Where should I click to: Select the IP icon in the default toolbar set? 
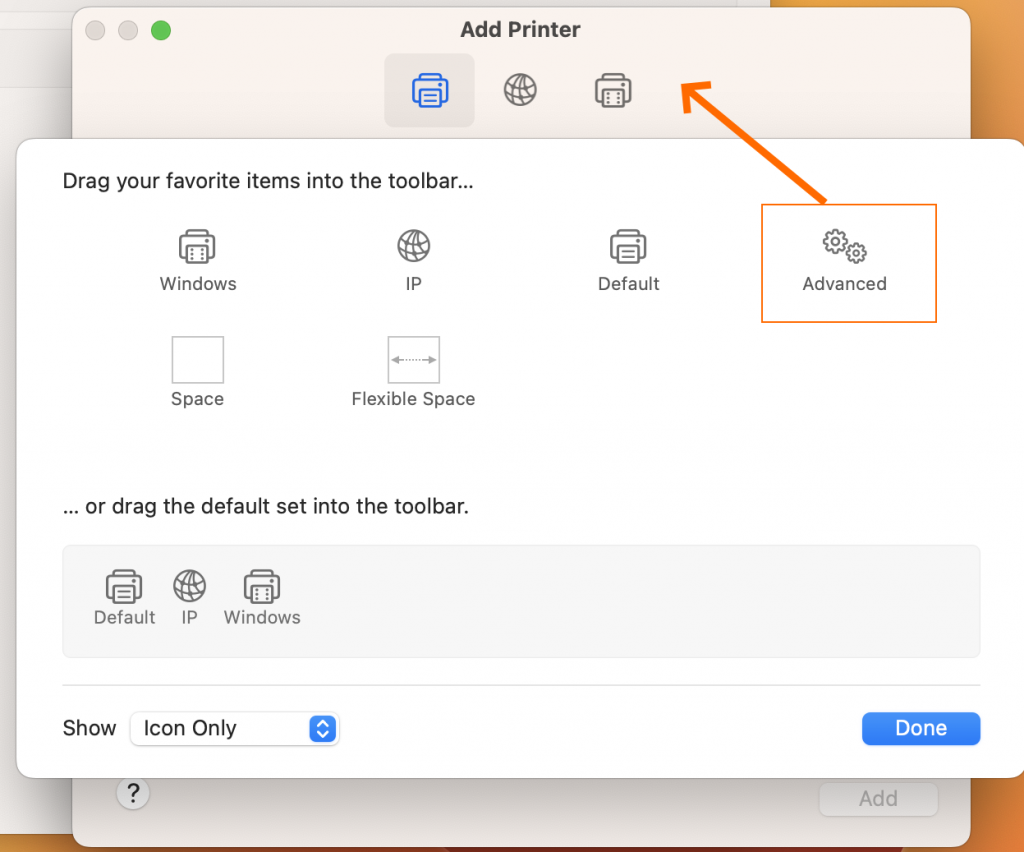(188, 586)
